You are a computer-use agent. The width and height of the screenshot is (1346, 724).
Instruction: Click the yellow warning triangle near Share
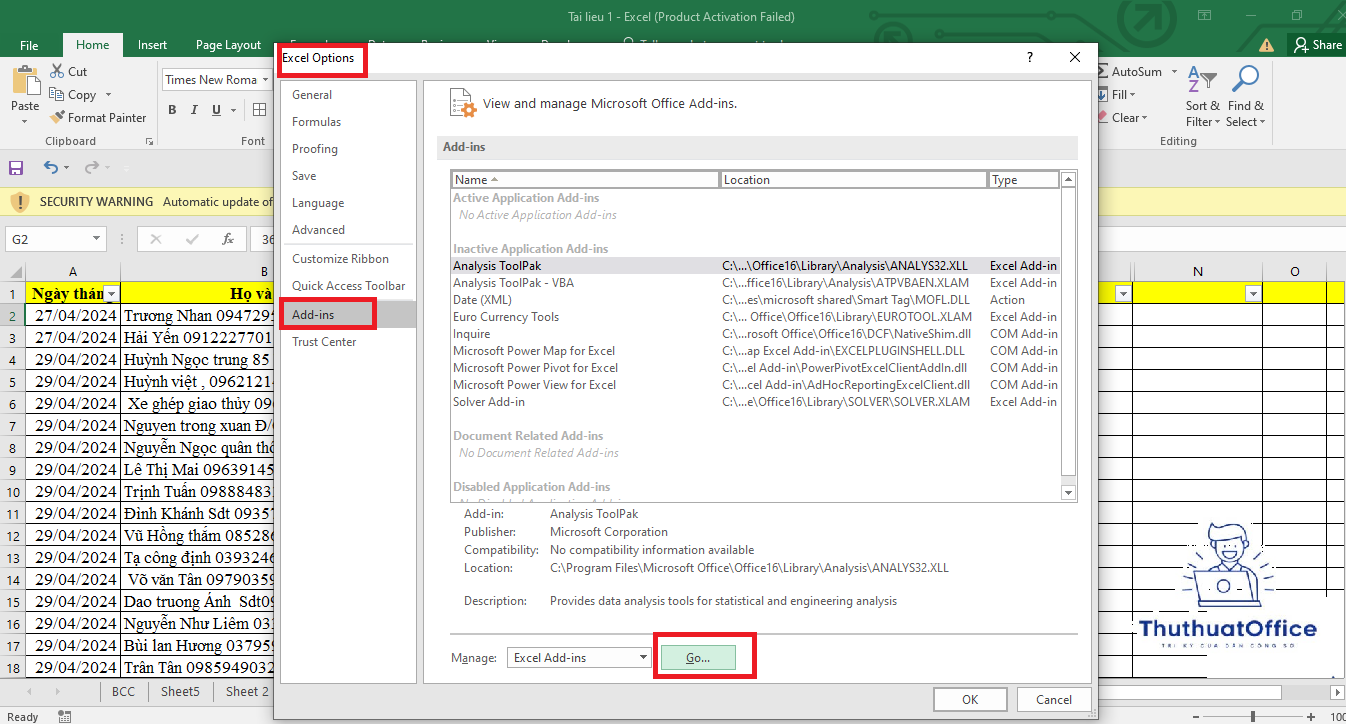pos(1267,45)
